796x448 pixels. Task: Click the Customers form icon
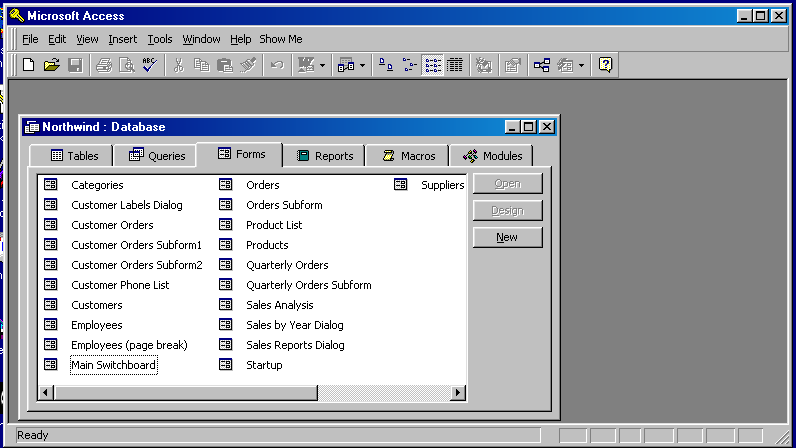point(51,305)
